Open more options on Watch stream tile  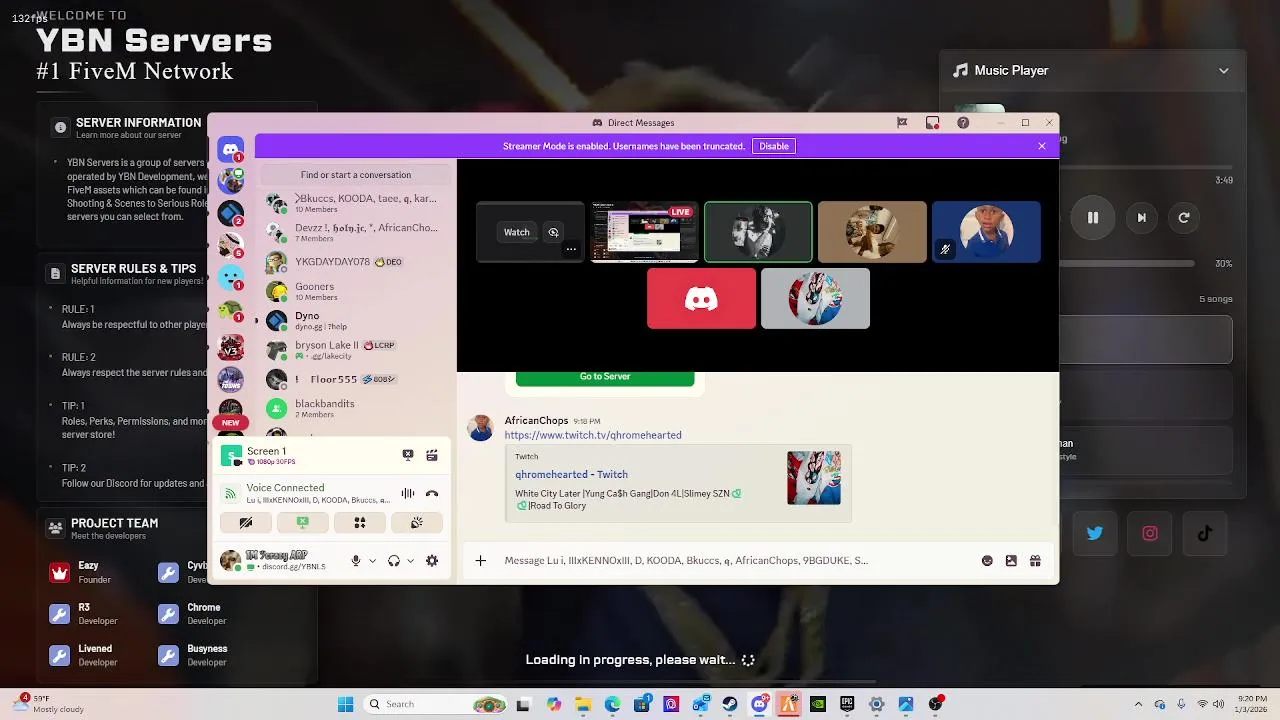point(571,250)
